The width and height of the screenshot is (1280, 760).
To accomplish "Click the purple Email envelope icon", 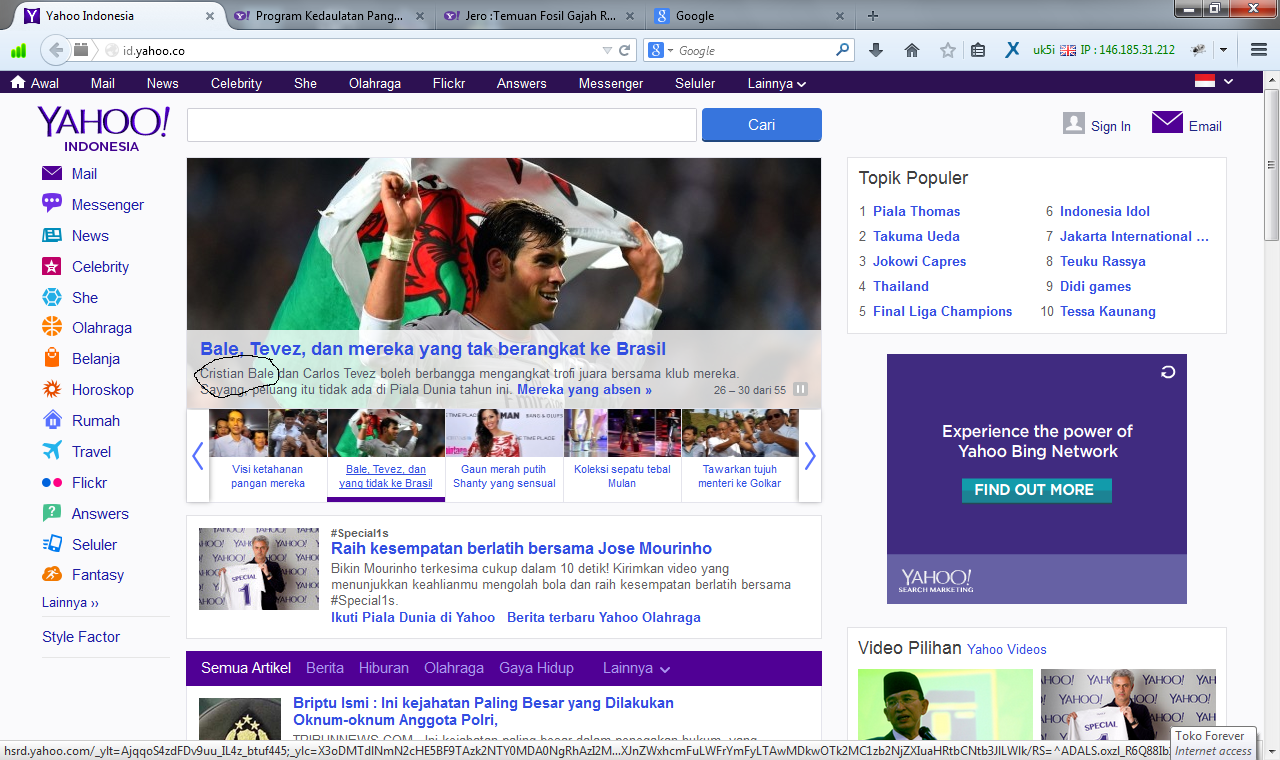I will [1167, 123].
